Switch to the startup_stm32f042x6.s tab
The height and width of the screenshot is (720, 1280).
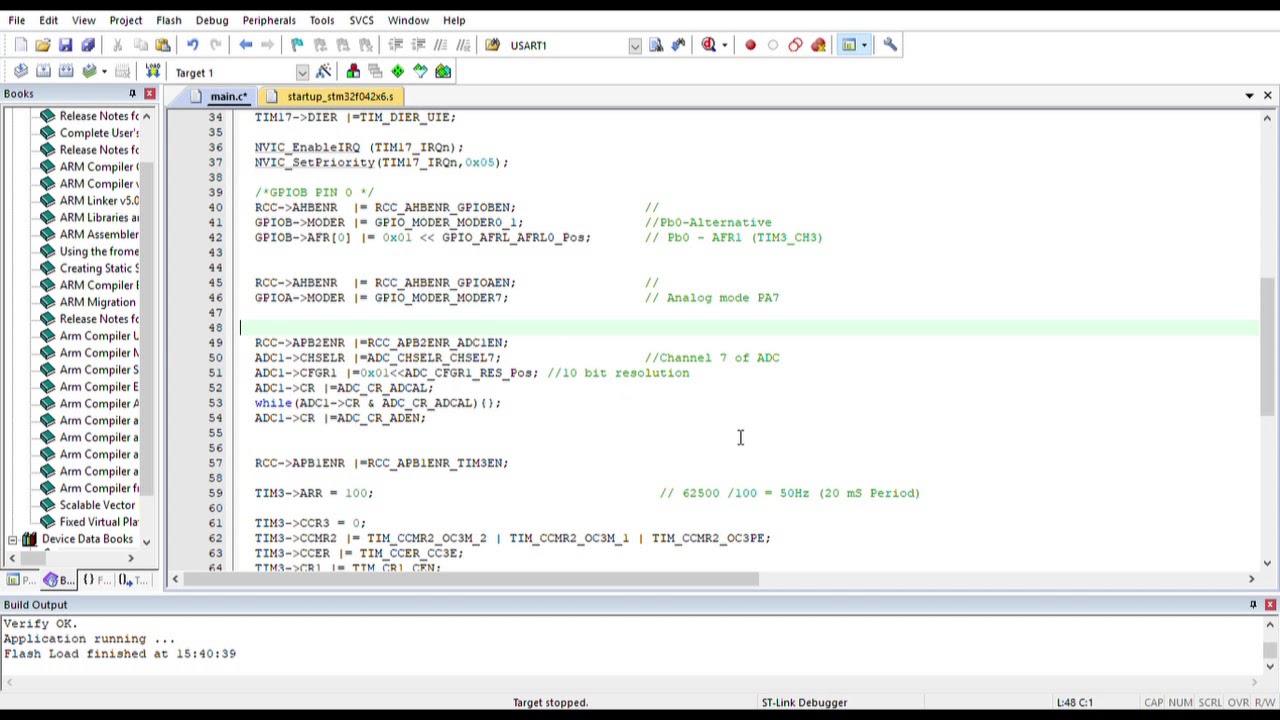click(x=331, y=97)
